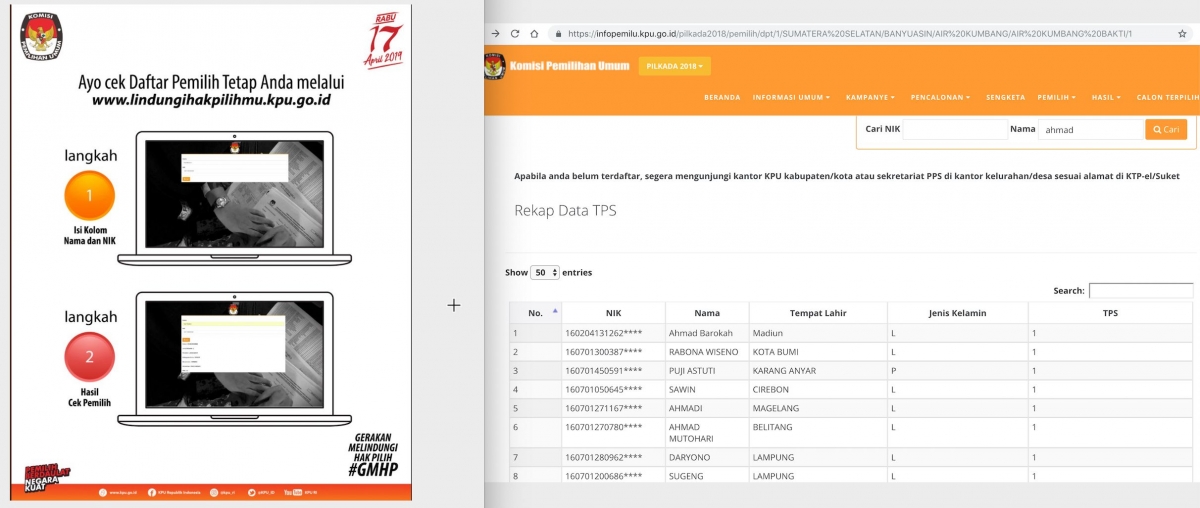Focus the Nama field containing ahmad
Viewport: 1200px width, 508px height.
point(1091,129)
